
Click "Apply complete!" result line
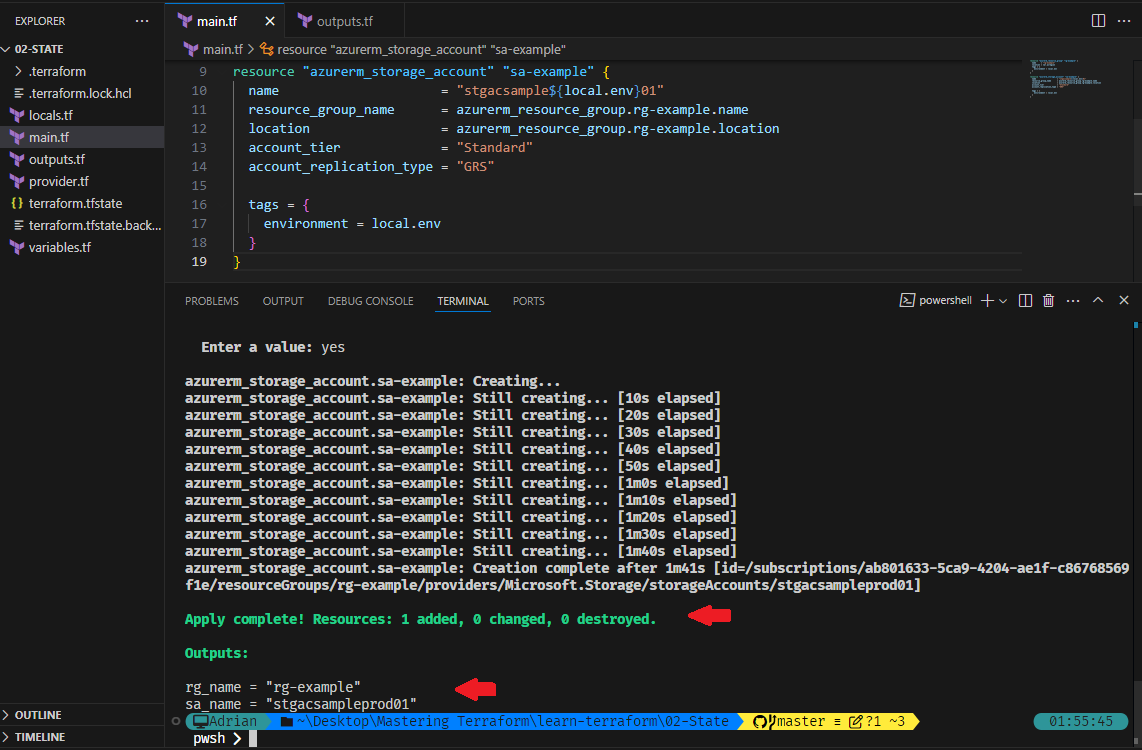tap(420, 619)
